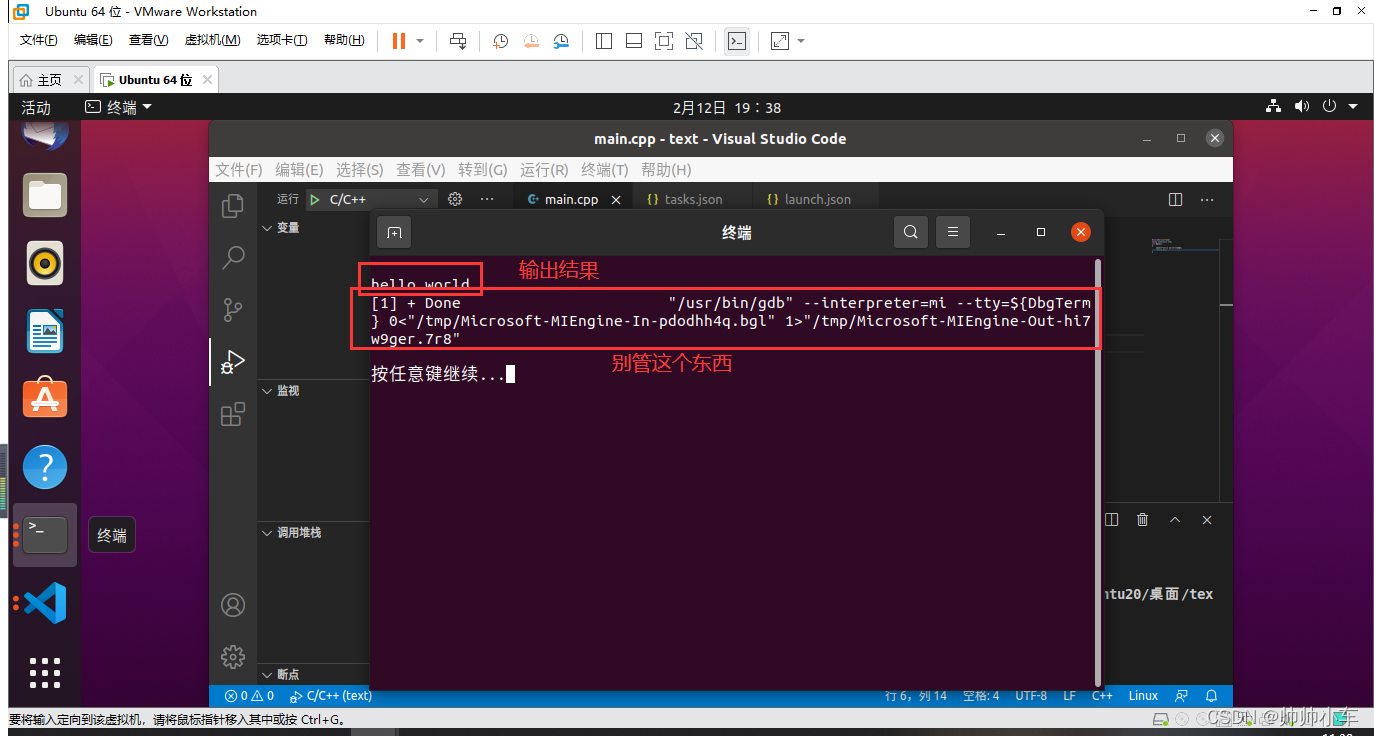This screenshot has width=1374, height=736.
Task: Open the VMware 文件(F) menu
Action: pos(39,40)
